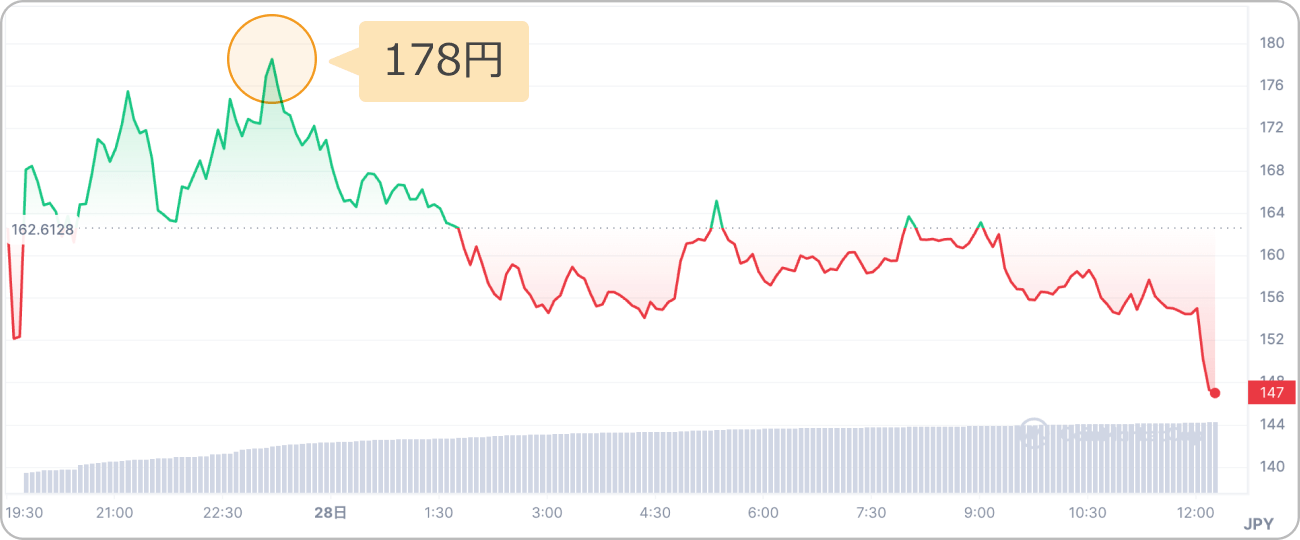The image size is (1300, 540).
Task: Click the 164 price axis value
Action: pos(1273,212)
